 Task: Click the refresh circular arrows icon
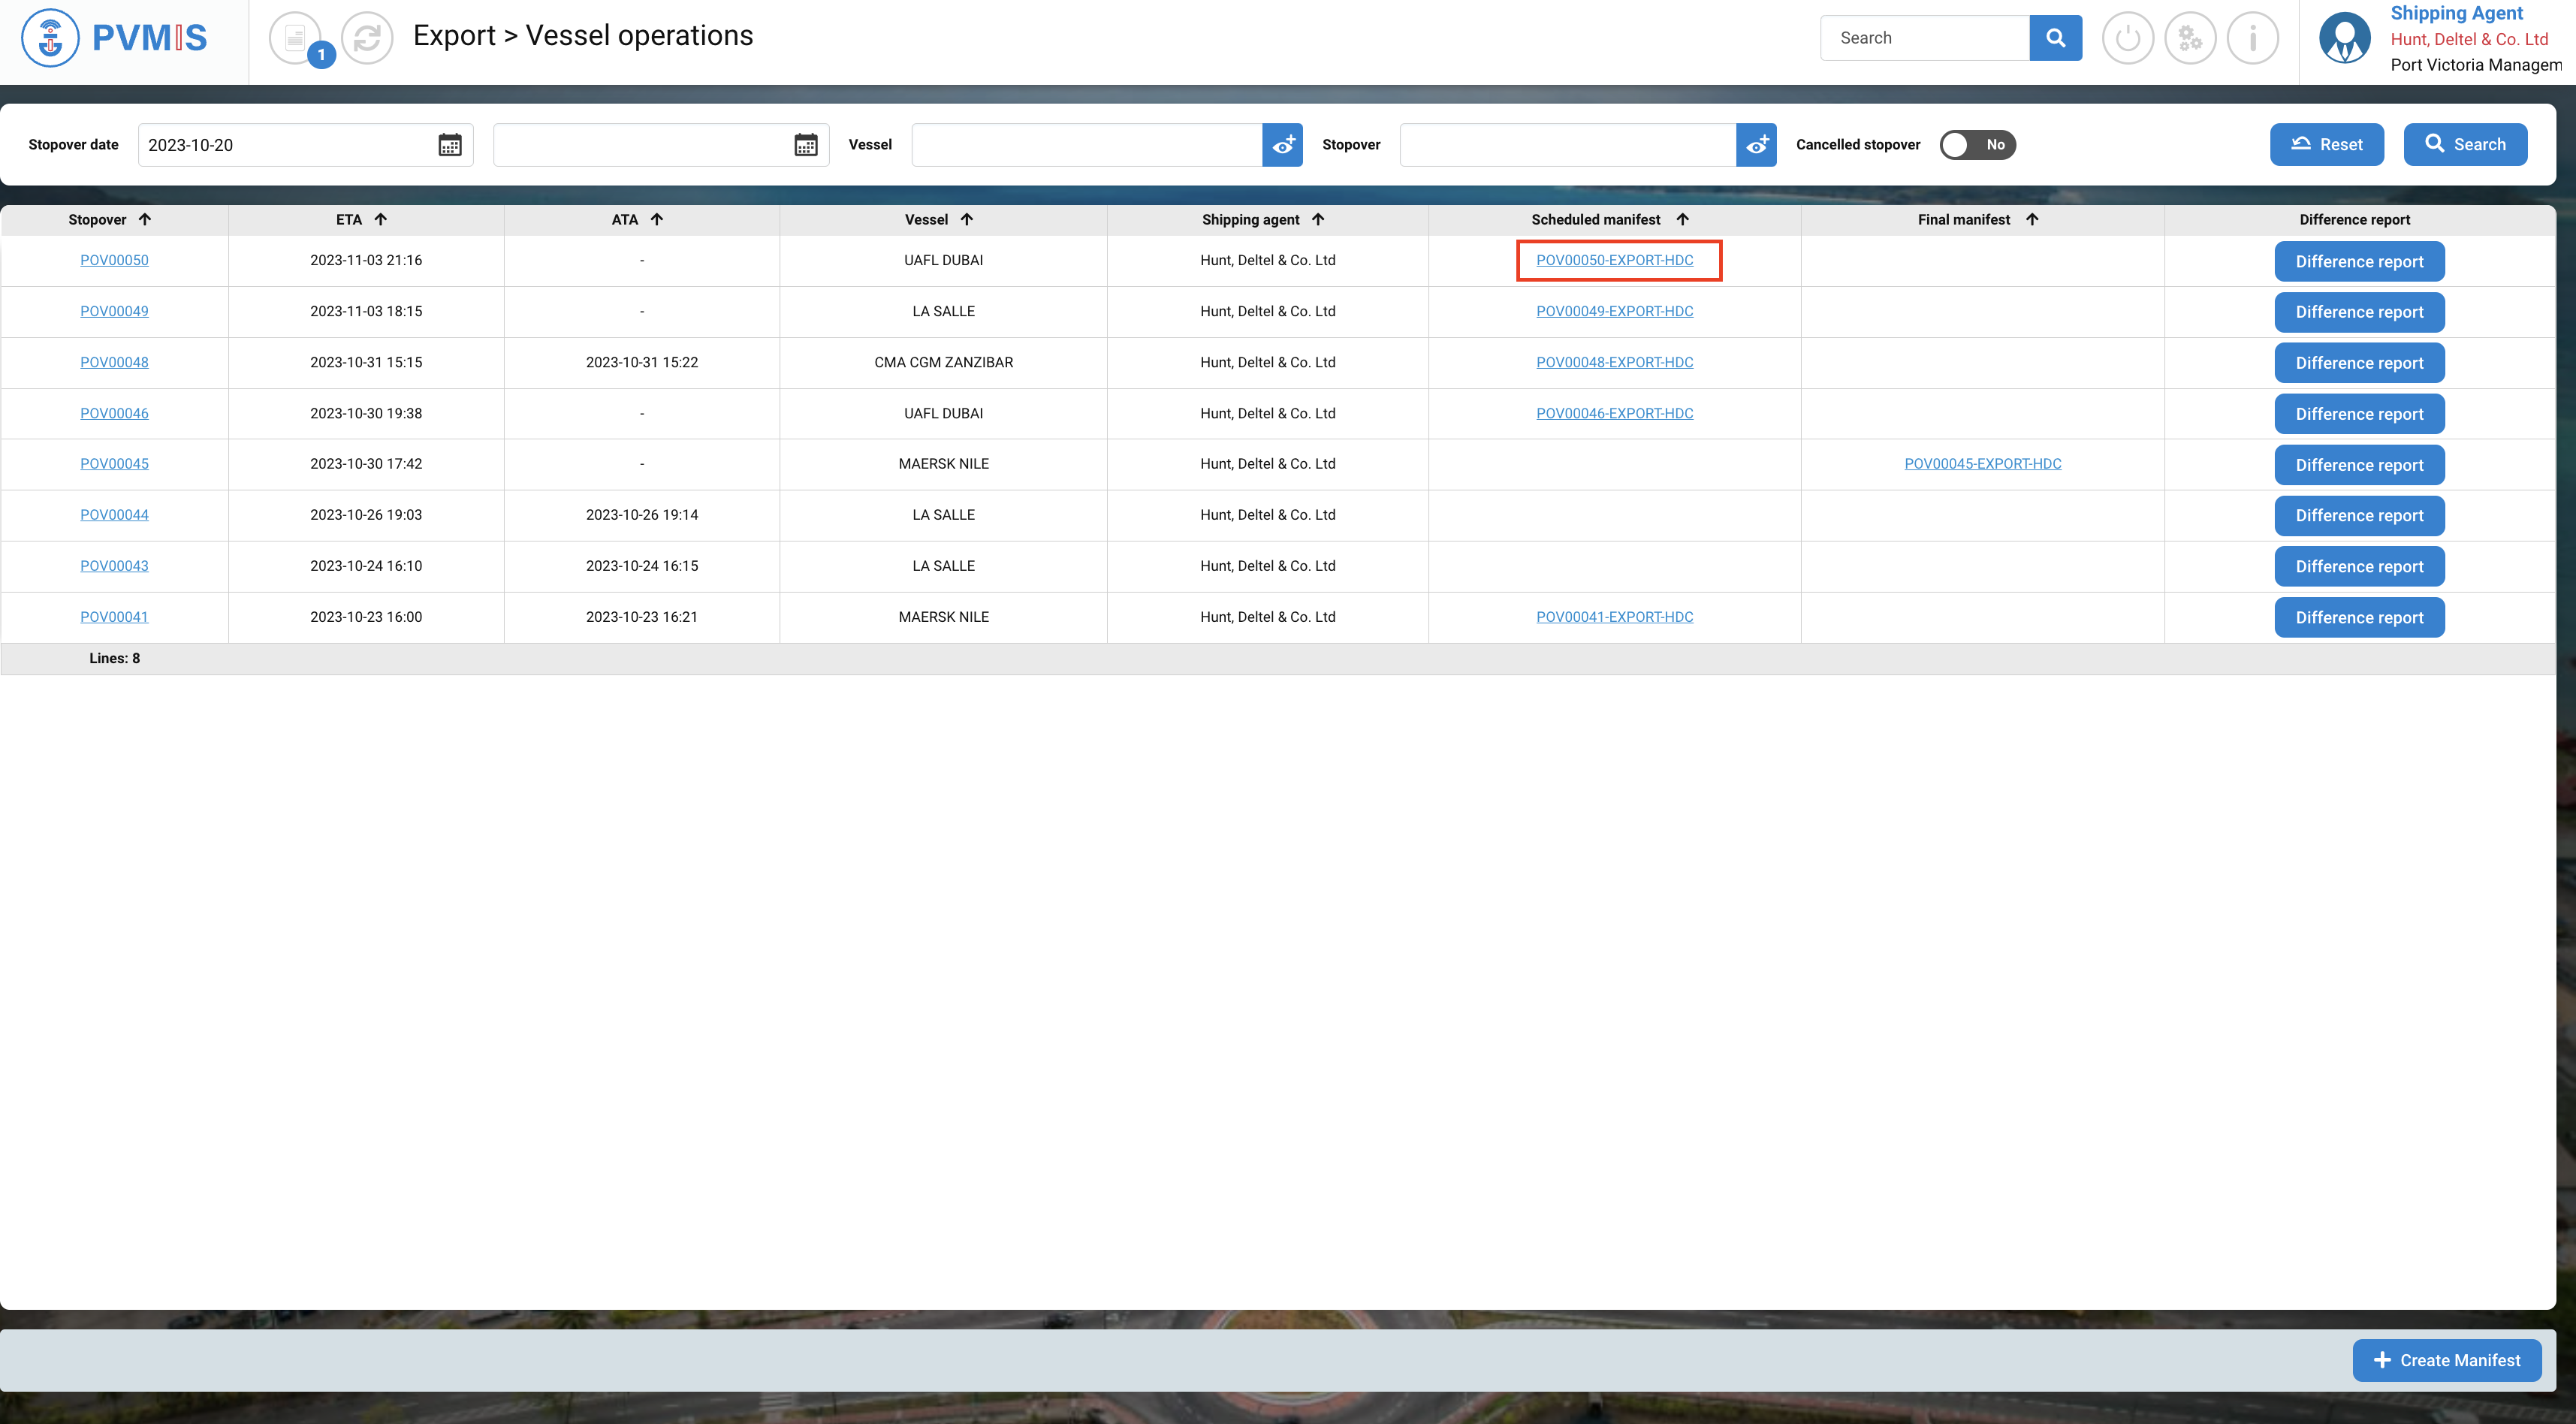click(x=367, y=39)
